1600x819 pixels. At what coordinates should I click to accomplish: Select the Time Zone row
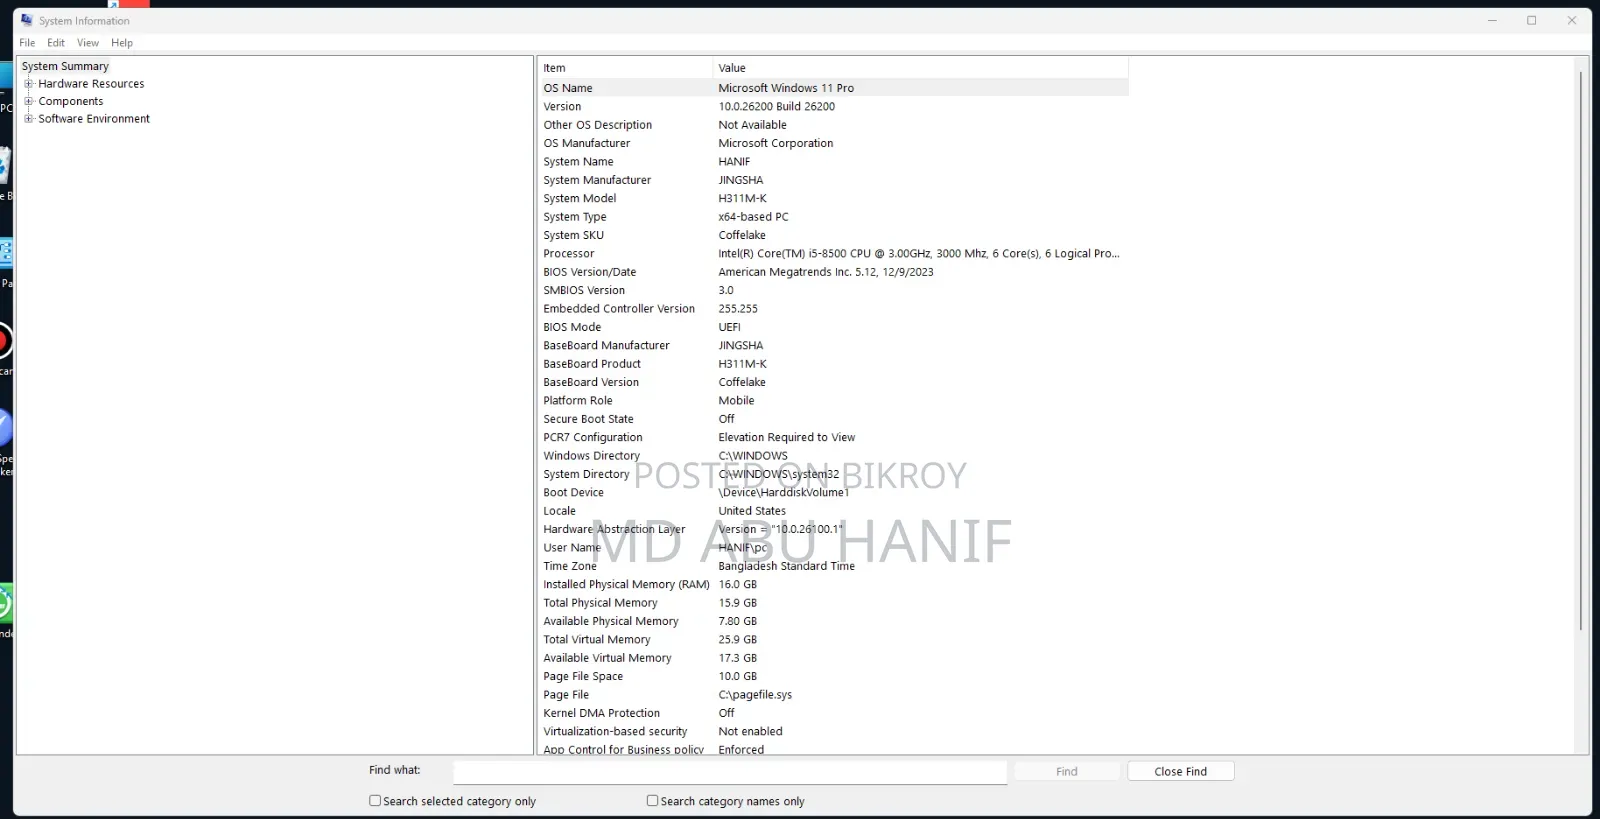click(833, 566)
